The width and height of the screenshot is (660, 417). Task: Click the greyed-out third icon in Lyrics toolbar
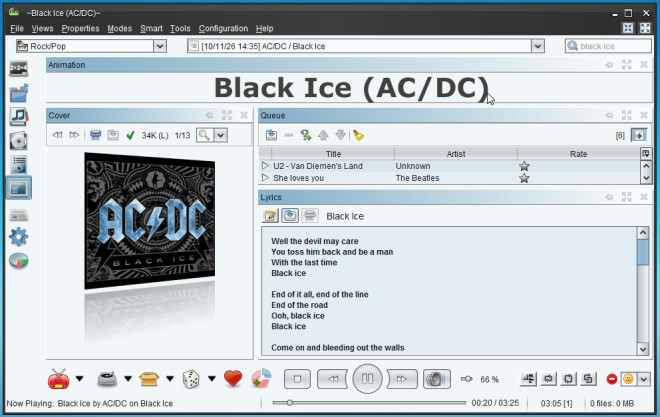click(310, 216)
